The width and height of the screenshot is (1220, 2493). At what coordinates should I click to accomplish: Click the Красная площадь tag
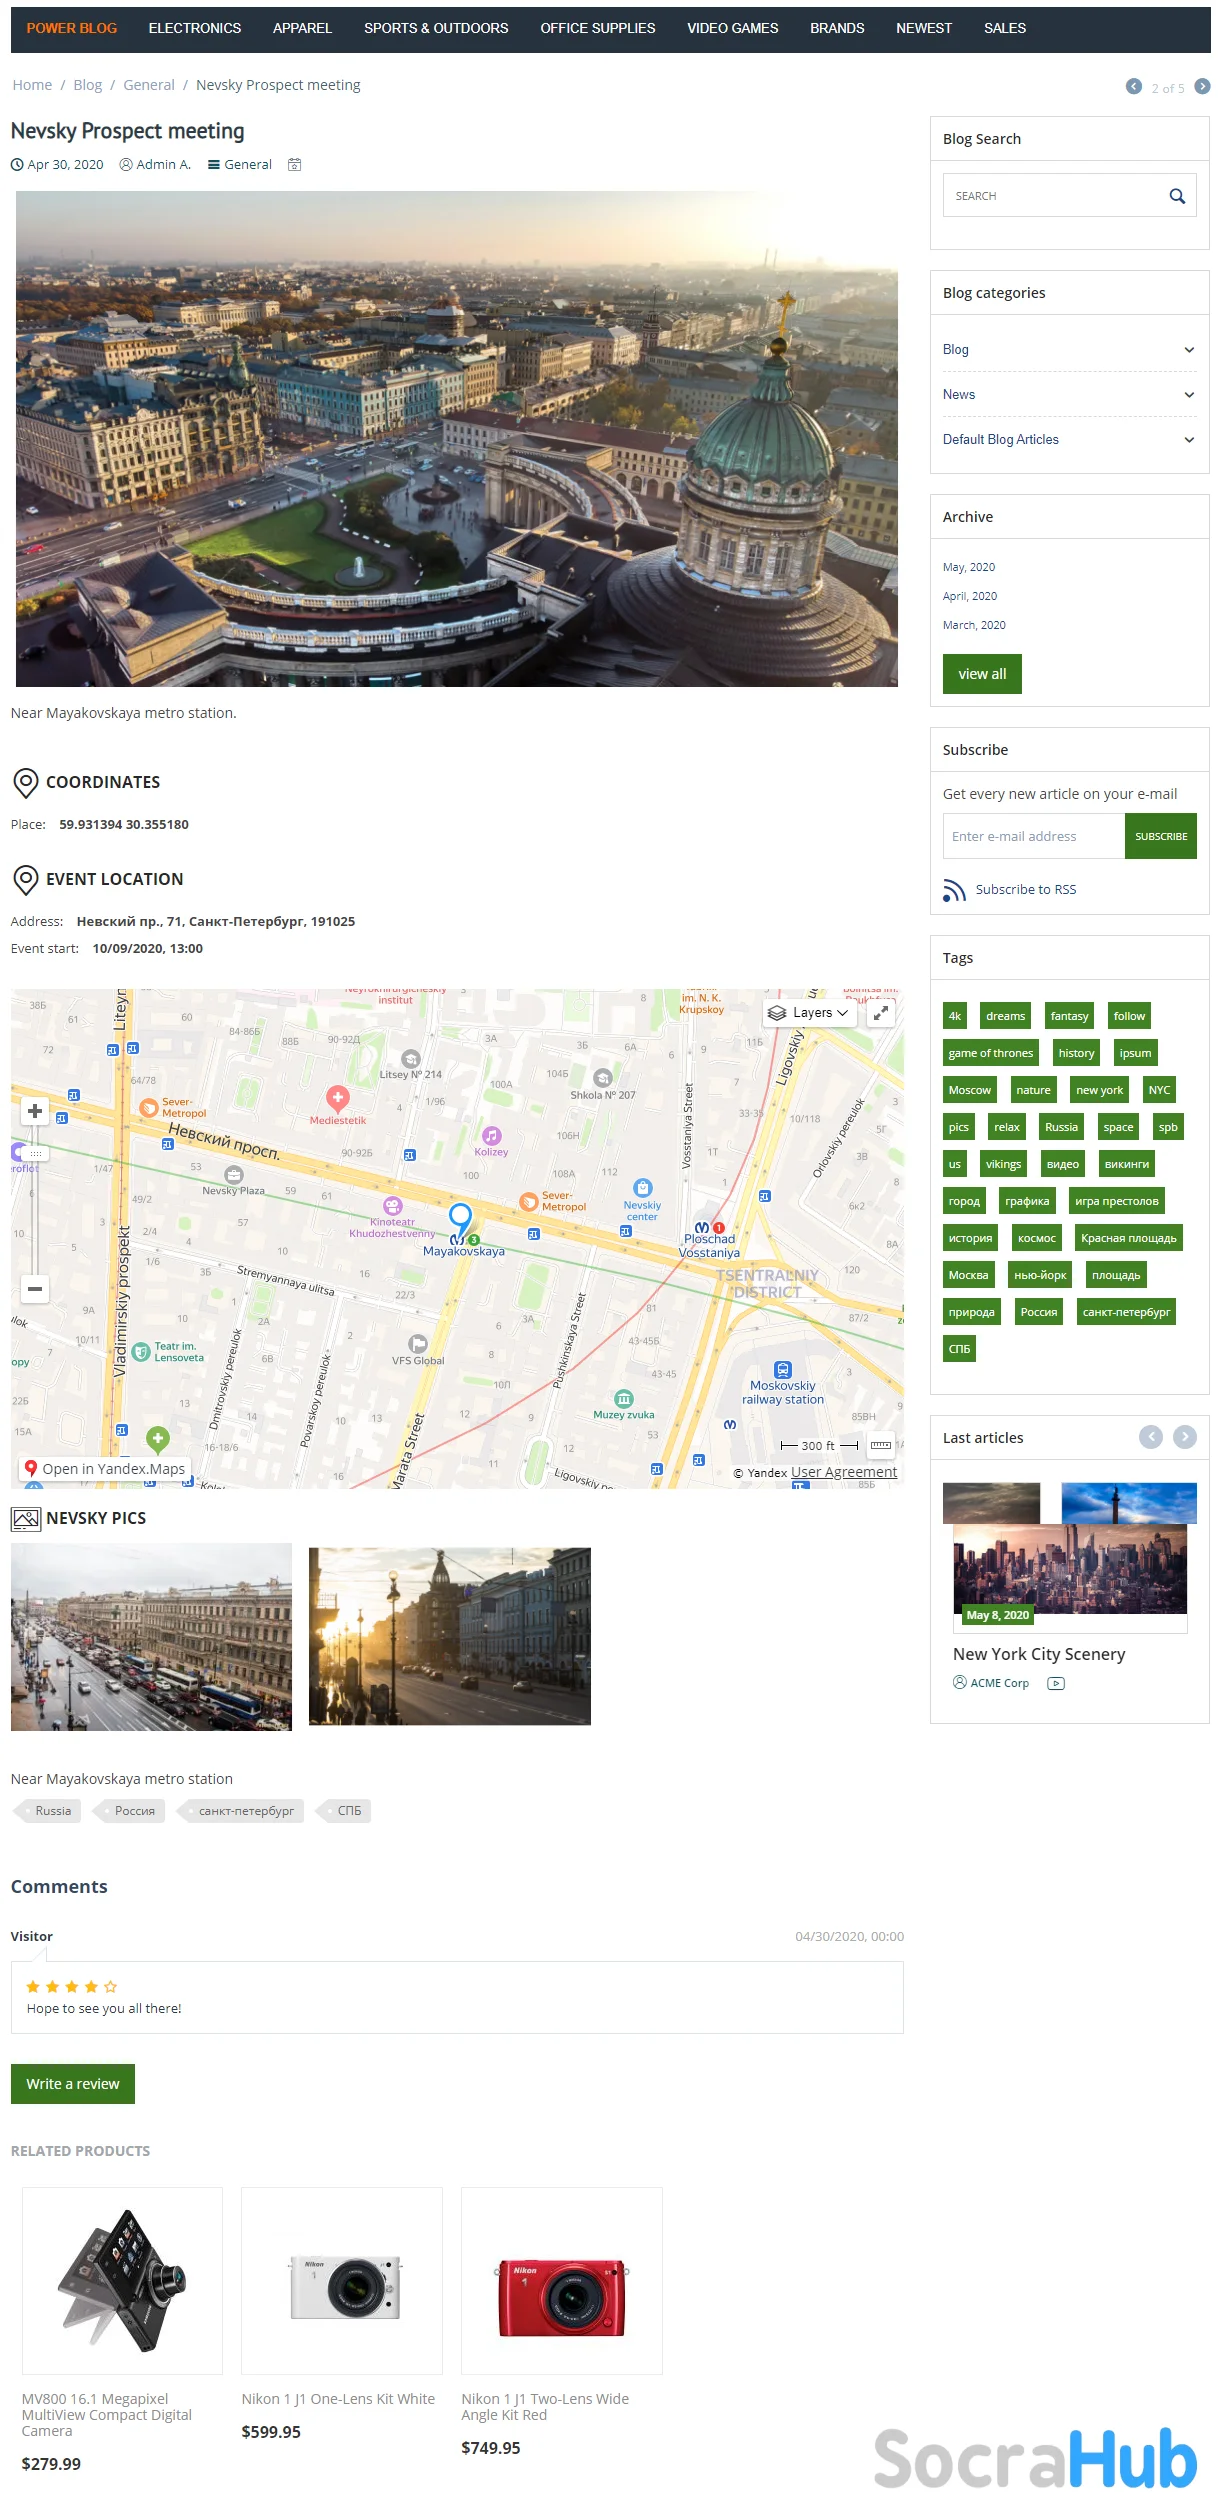(x=1129, y=1238)
